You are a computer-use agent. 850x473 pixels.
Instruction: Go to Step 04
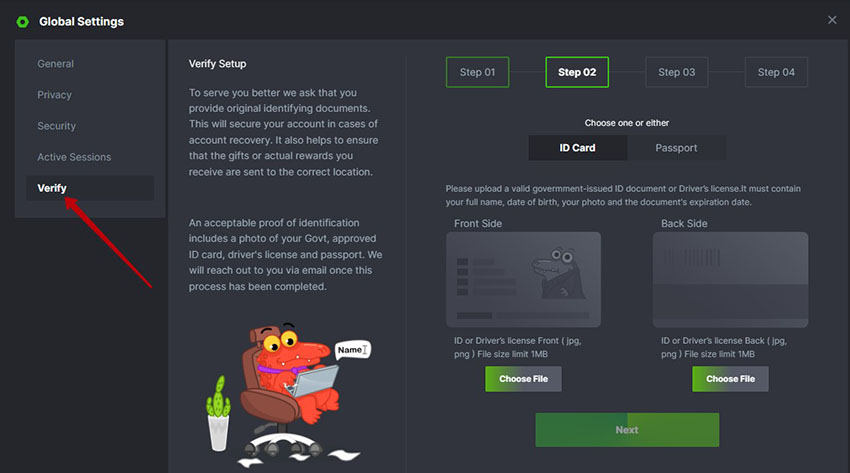pyautogui.click(x=776, y=72)
